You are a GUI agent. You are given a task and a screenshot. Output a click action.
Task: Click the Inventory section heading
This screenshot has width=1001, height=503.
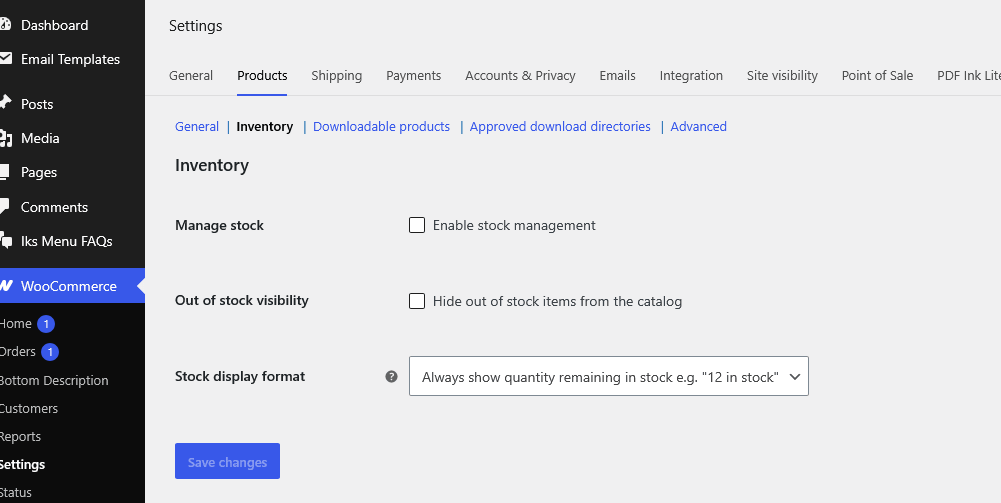click(x=212, y=165)
